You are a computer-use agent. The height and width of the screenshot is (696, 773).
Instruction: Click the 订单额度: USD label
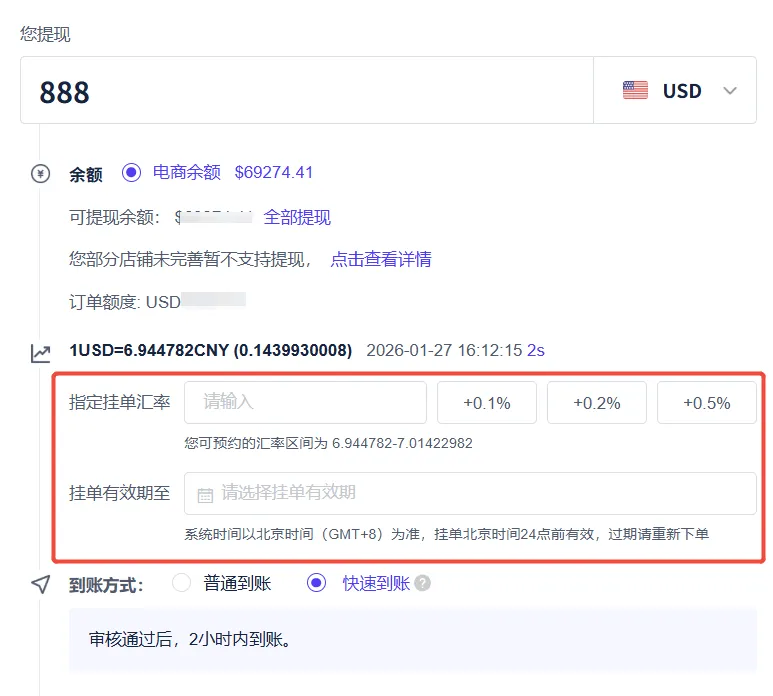(x=125, y=302)
